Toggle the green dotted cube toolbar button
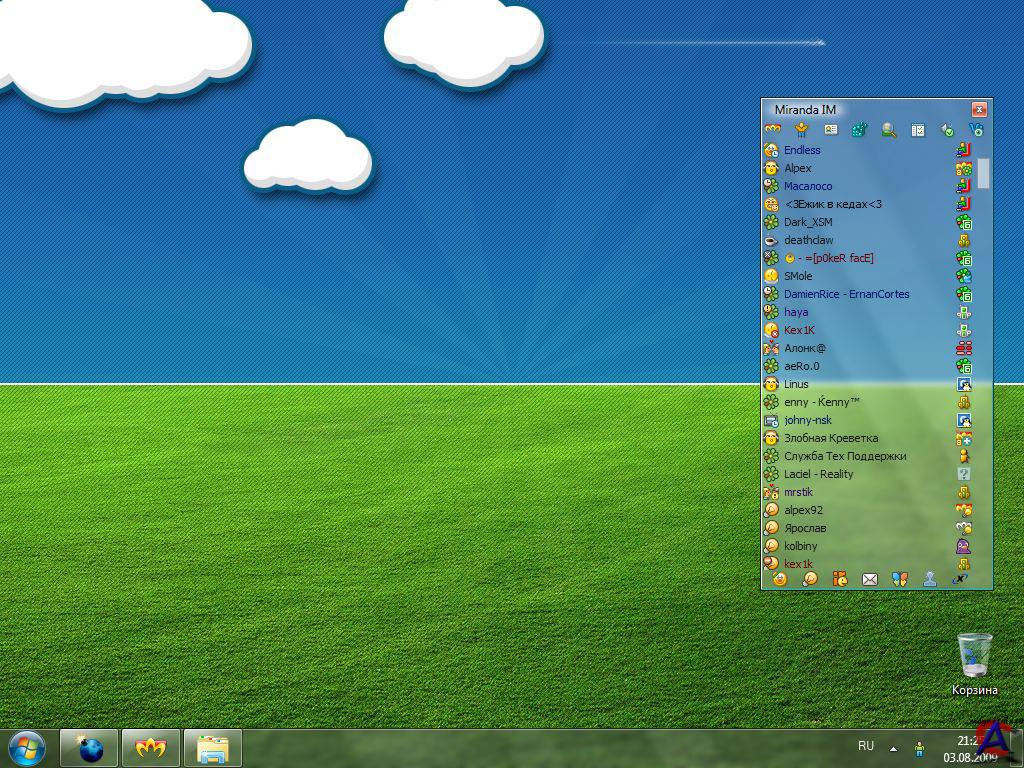The image size is (1024, 768). pos(859,130)
